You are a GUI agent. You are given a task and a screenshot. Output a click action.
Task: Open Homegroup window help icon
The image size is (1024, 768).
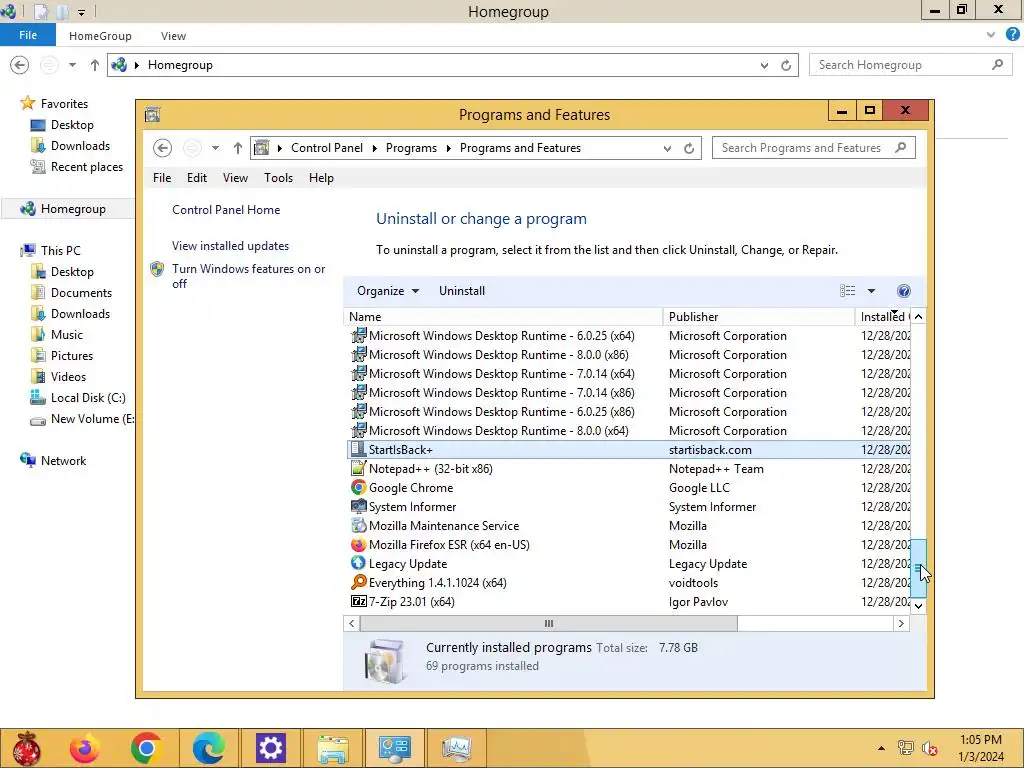1012,35
